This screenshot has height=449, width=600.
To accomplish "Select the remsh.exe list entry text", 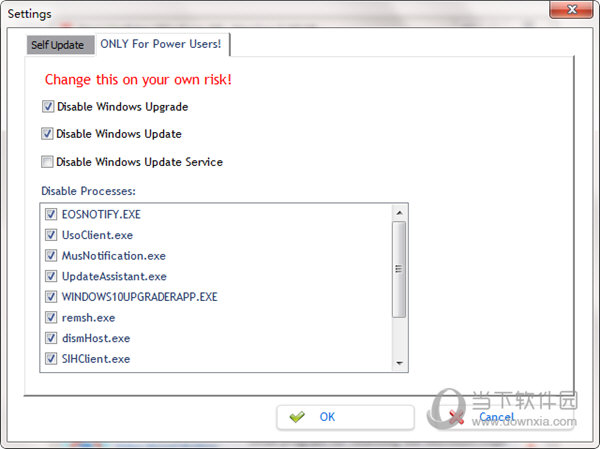I will 88,318.
